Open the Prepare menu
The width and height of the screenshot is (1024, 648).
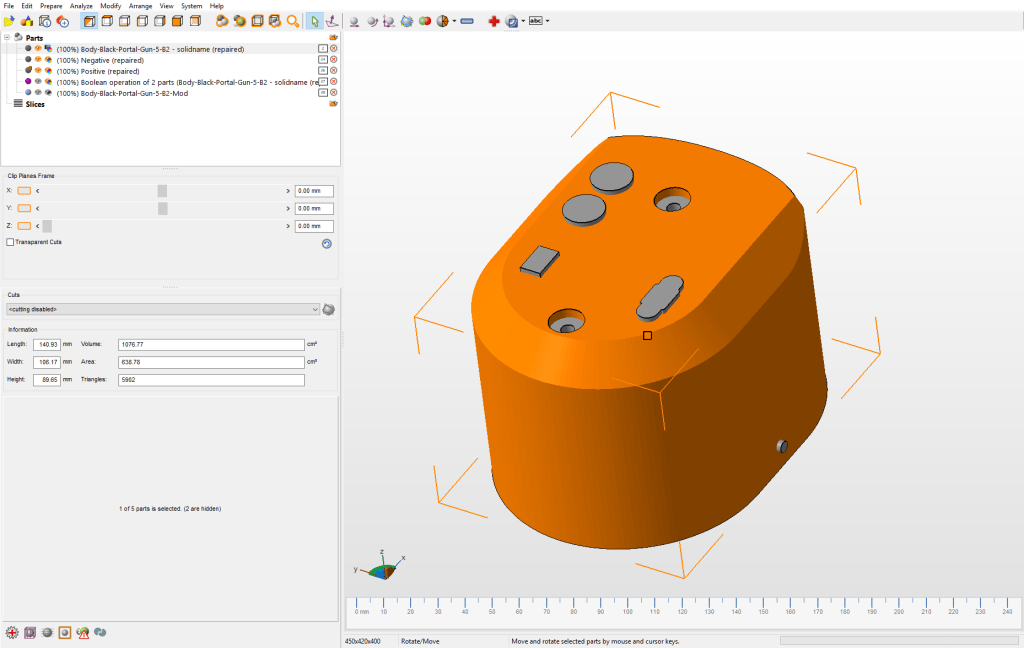pyautogui.click(x=51, y=6)
